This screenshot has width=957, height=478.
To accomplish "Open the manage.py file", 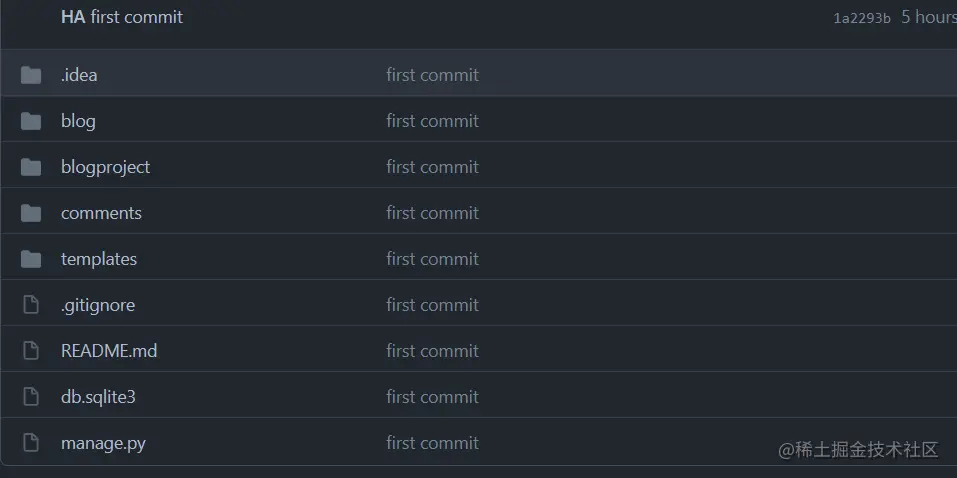I will [103, 443].
